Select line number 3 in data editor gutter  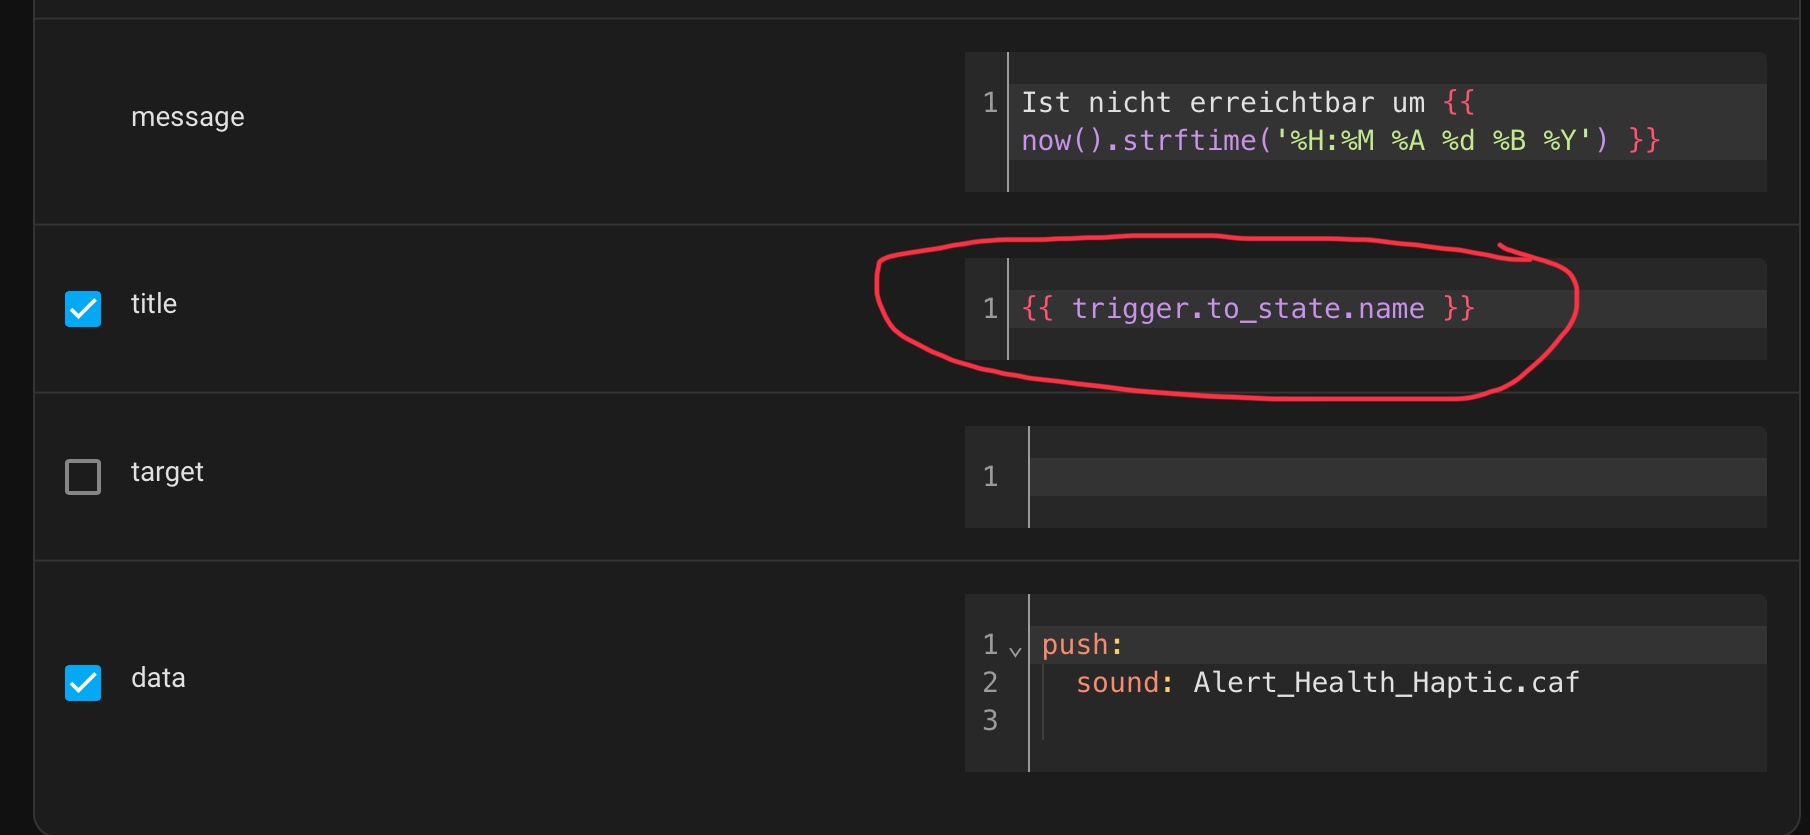click(x=990, y=721)
